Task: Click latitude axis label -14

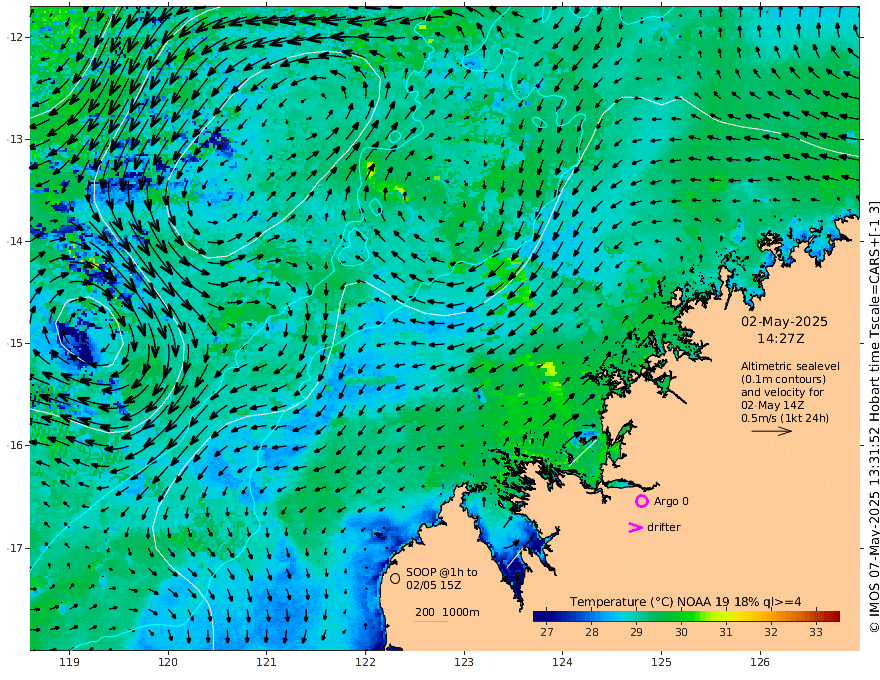Action: [15, 241]
